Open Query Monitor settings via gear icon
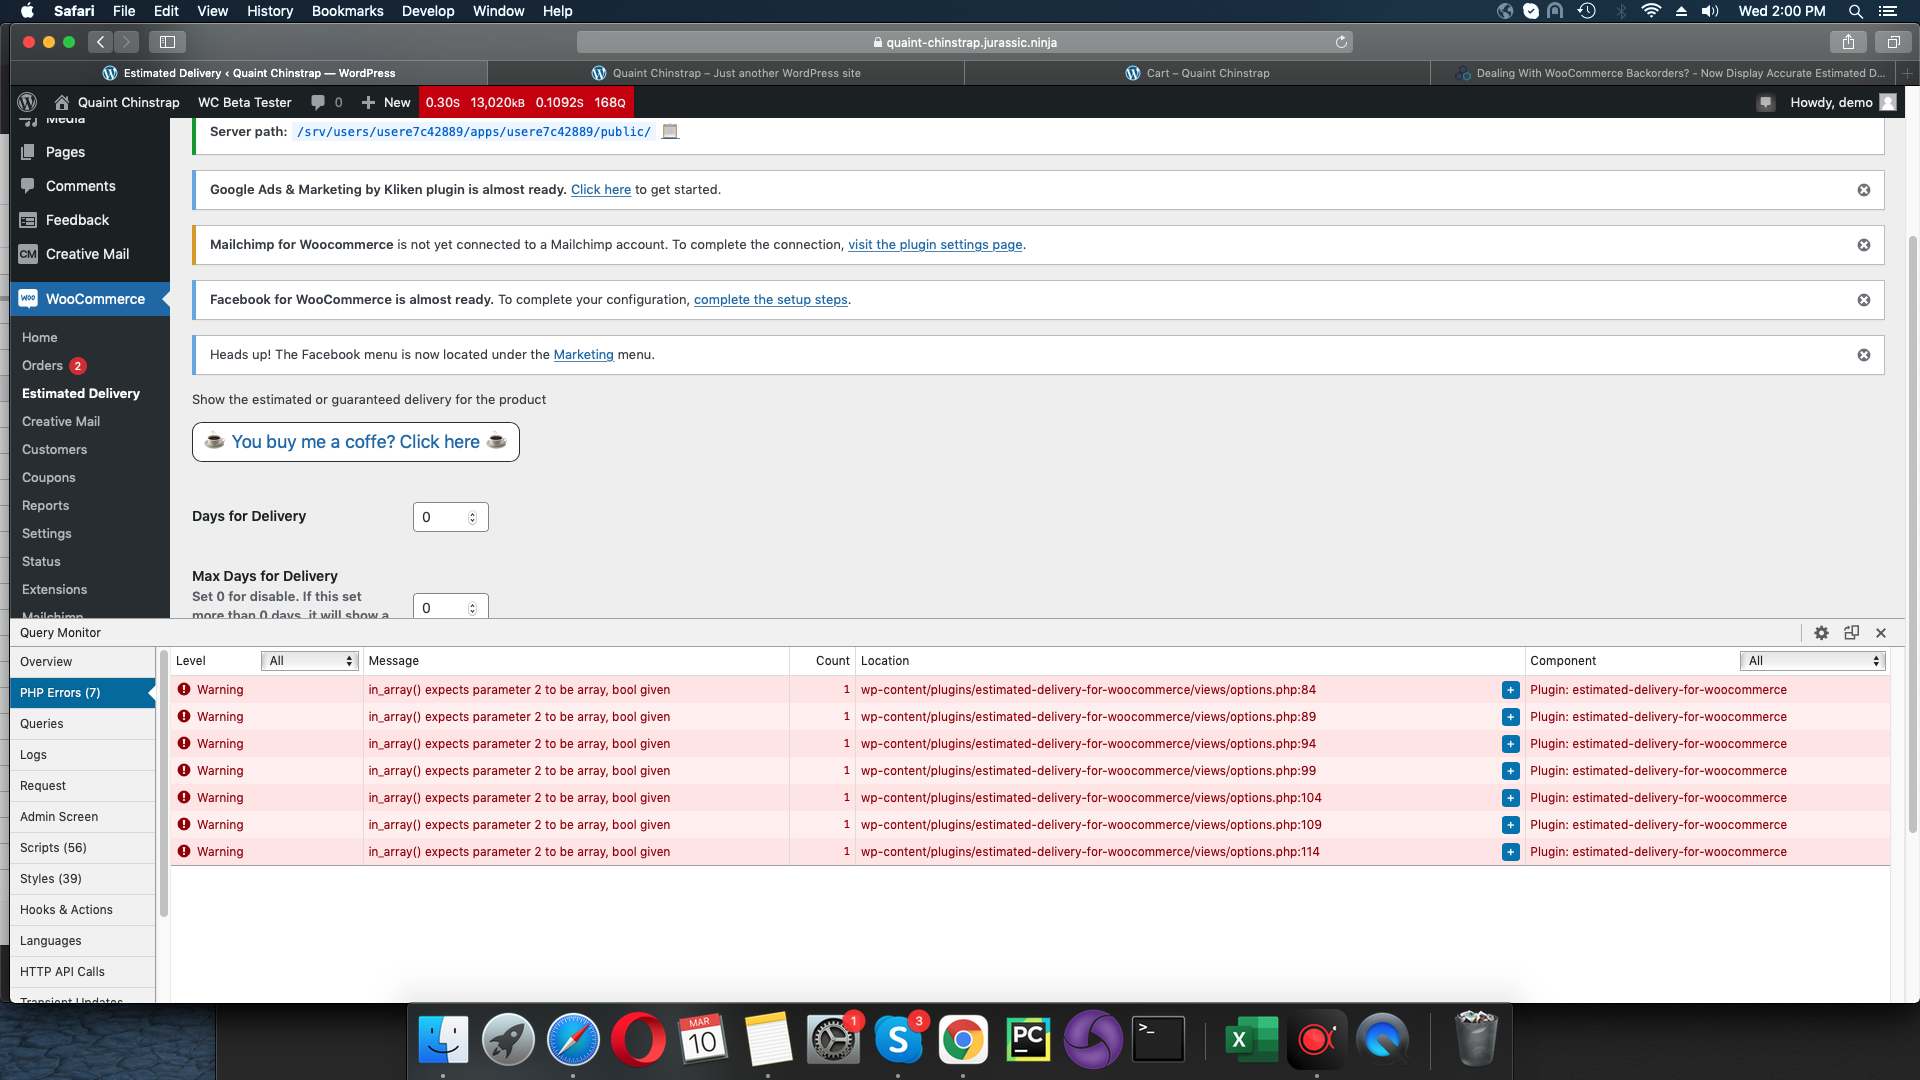Image resolution: width=1920 pixels, height=1080 pixels. point(1821,632)
